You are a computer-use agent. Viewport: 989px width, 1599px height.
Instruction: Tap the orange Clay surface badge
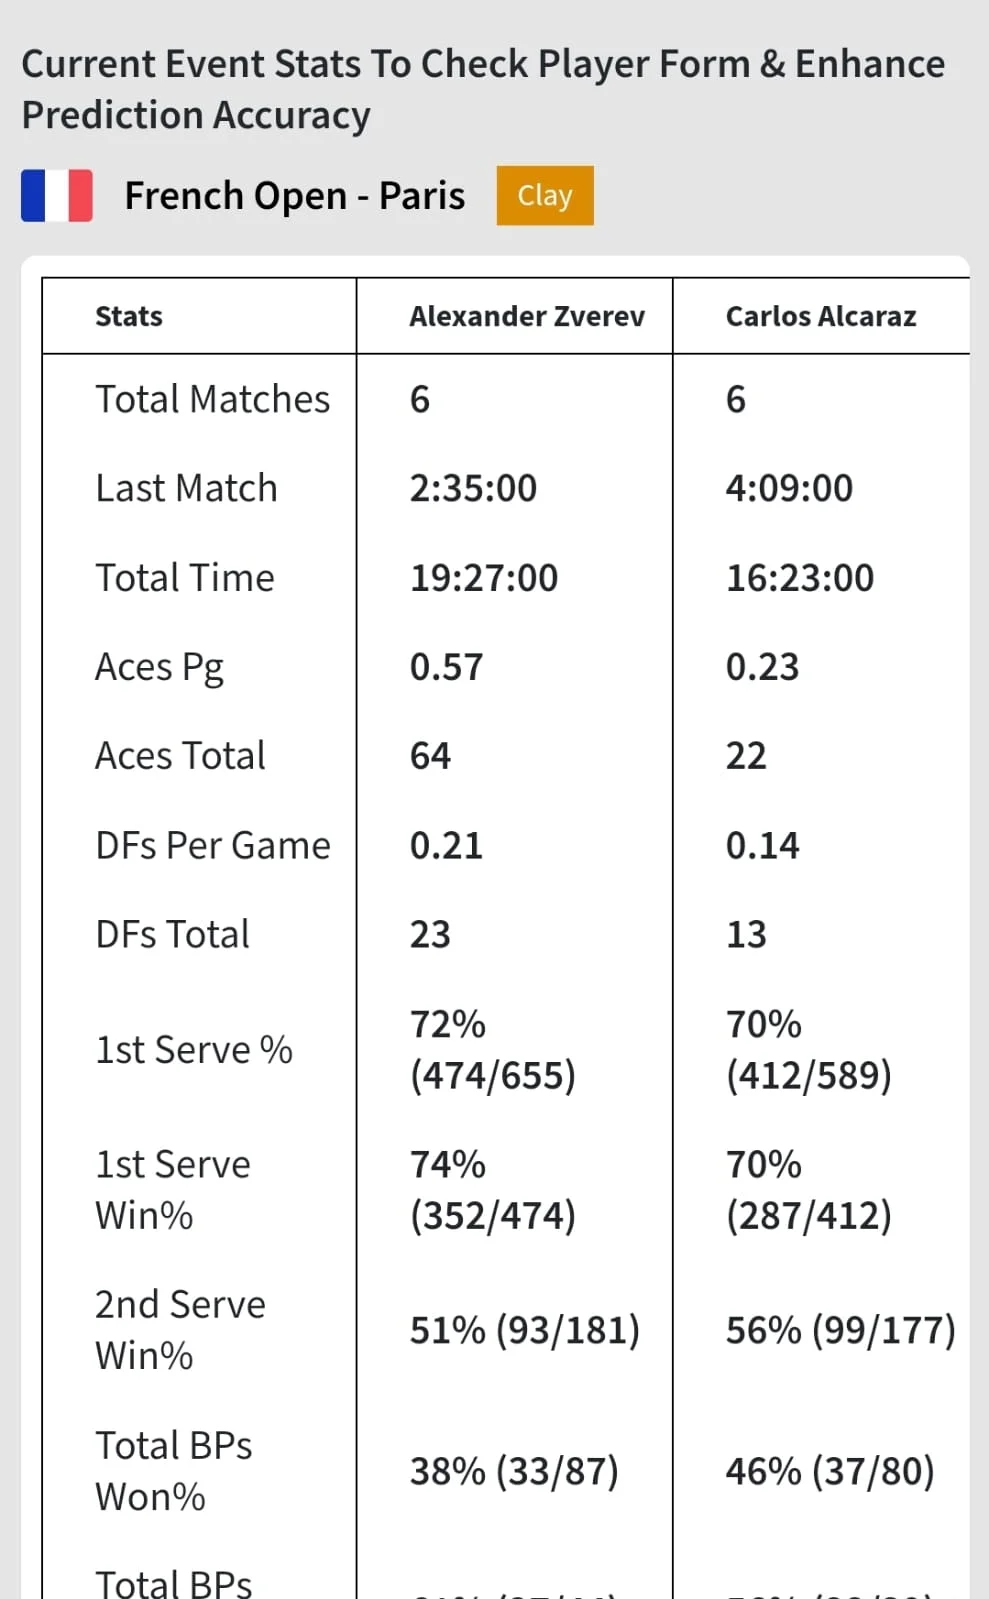(545, 195)
